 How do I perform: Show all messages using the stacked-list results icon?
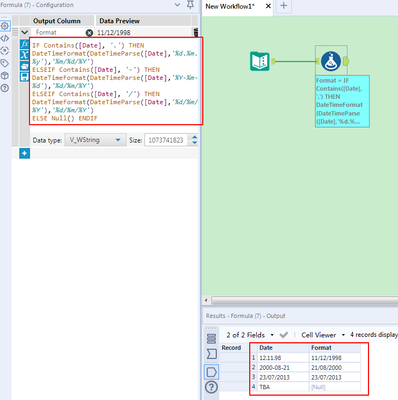click(x=212, y=338)
